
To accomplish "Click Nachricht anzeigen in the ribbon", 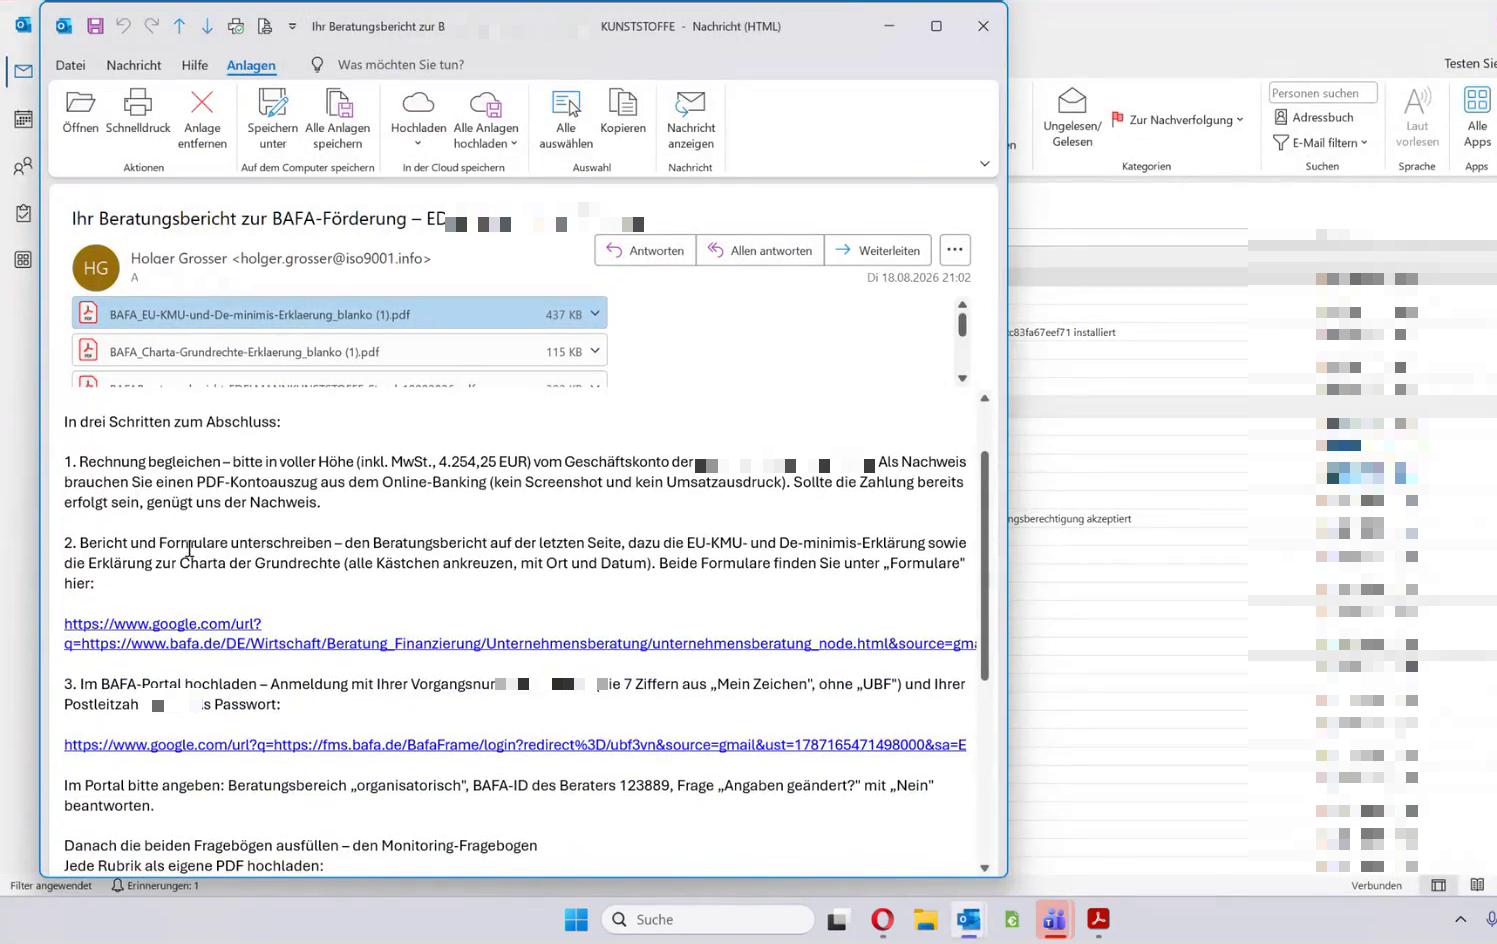I will (691, 119).
